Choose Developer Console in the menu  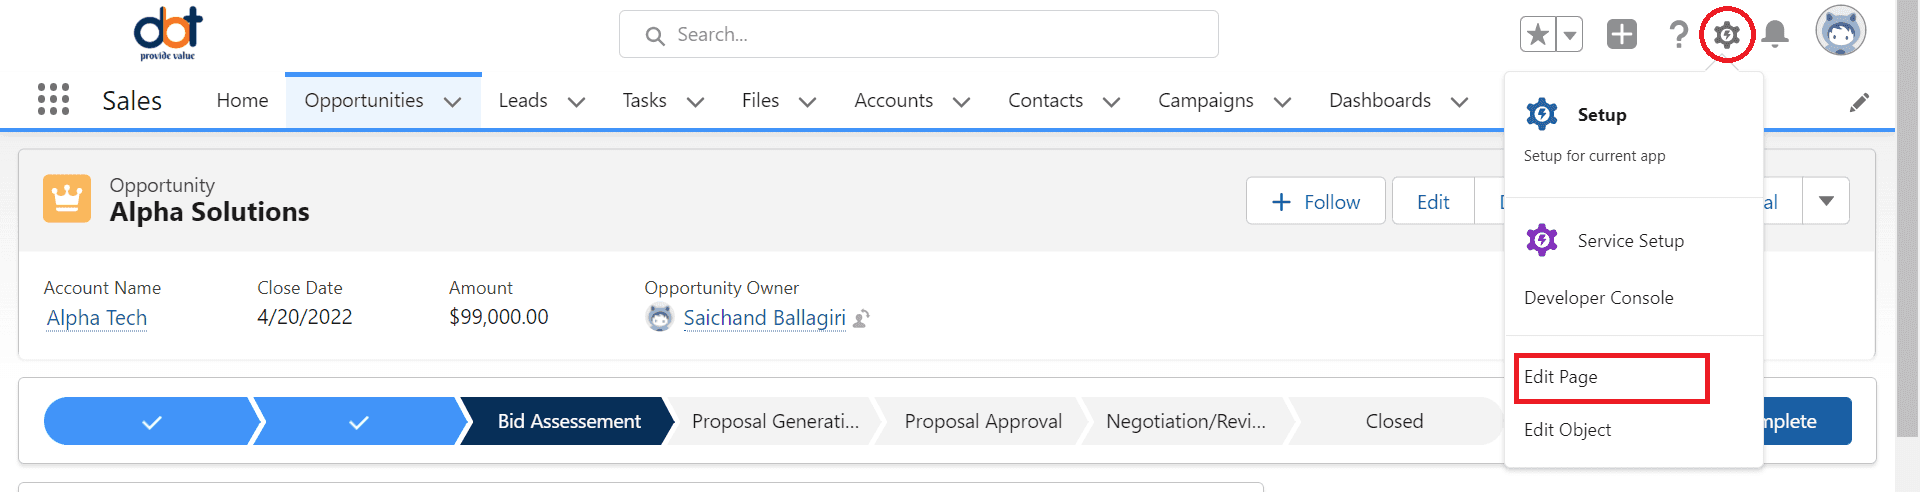pos(1598,298)
